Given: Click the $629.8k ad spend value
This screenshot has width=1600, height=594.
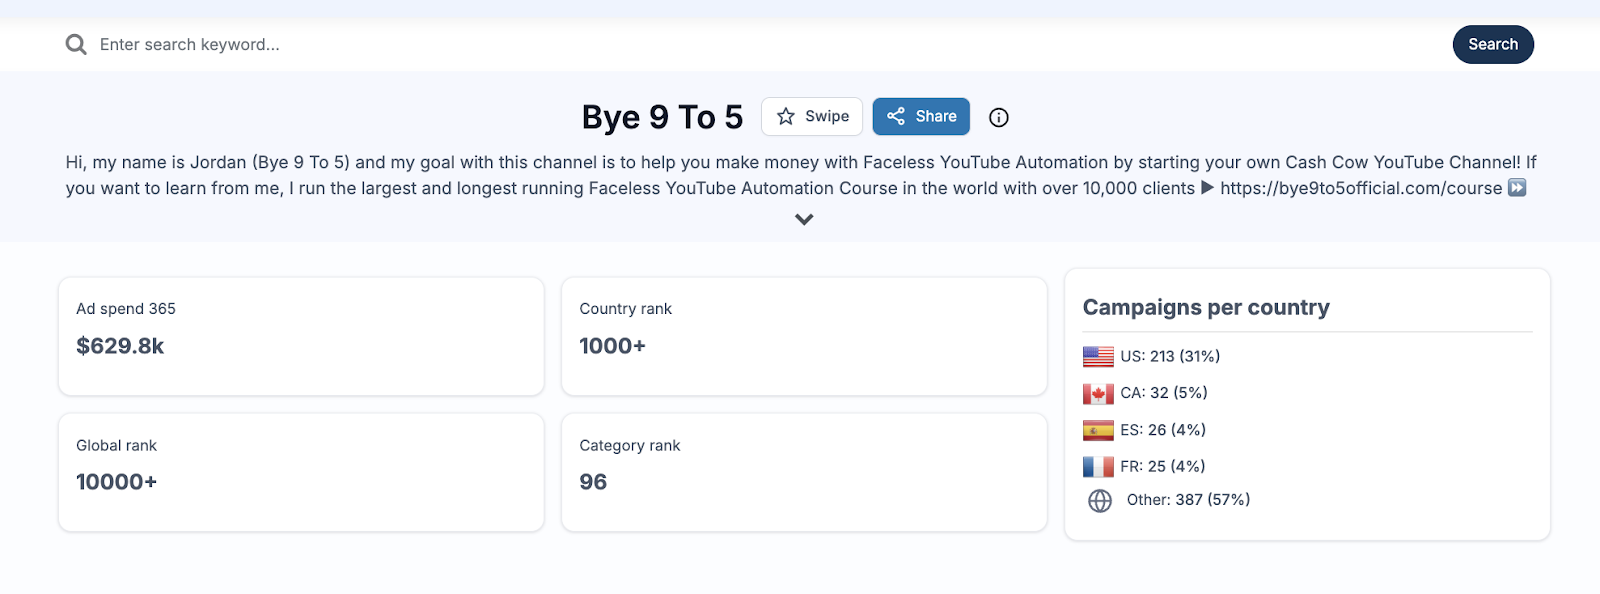Looking at the screenshot, I should click(120, 346).
